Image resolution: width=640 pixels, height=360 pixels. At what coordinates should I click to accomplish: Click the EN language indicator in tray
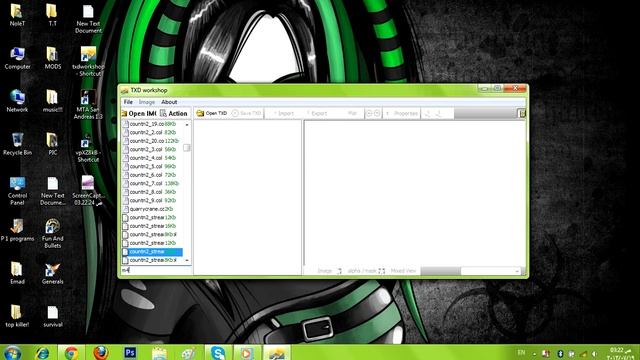tap(521, 353)
